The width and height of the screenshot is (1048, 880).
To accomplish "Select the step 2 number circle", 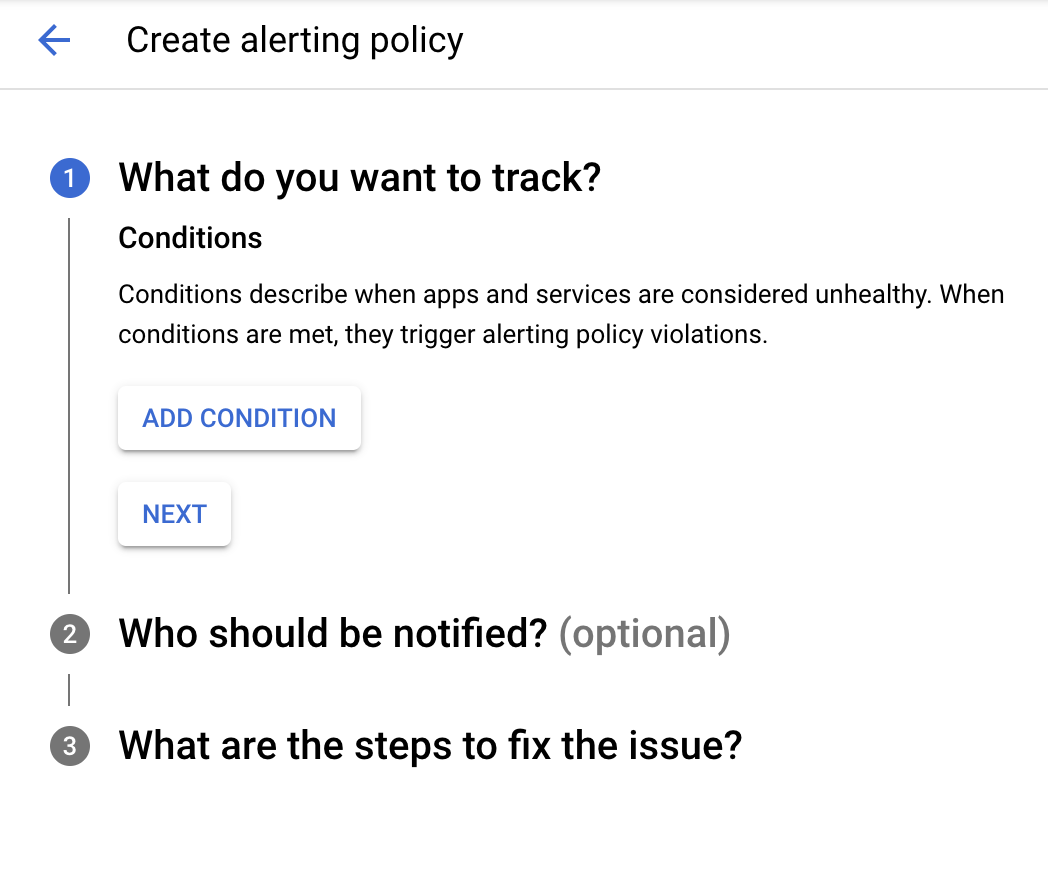I will click(69, 634).
